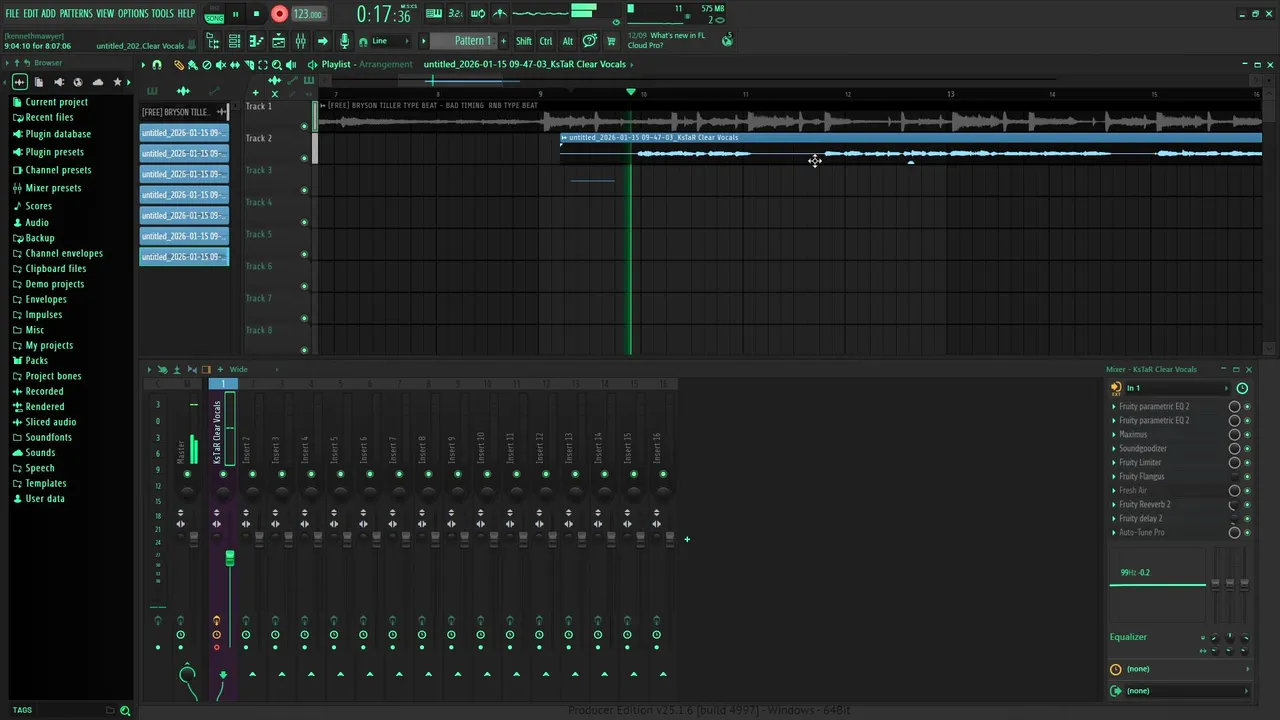The height and width of the screenshot is (720, 1280).
Task: Add new pattern with plus button
Action: coord(503,41)
